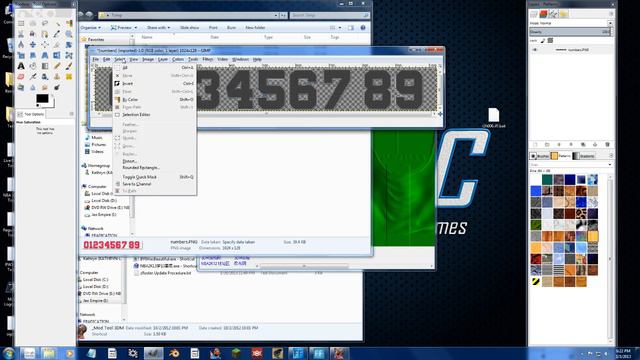Select the Alignment tool
Viewport: 640px width, 360px height.
tap(45, 44)
